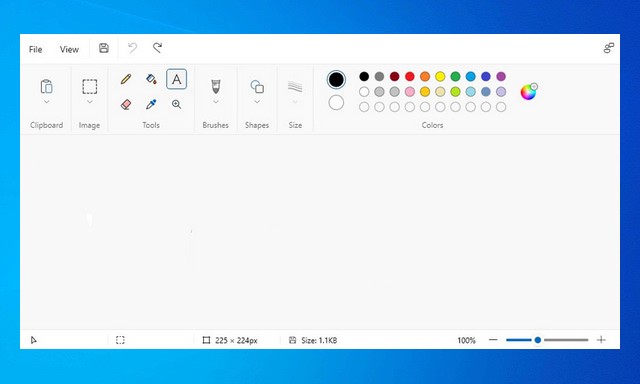The width and height of the screenshot is (640, 384).
Task: Select the Pencil tool
Action: pos(126,79)
